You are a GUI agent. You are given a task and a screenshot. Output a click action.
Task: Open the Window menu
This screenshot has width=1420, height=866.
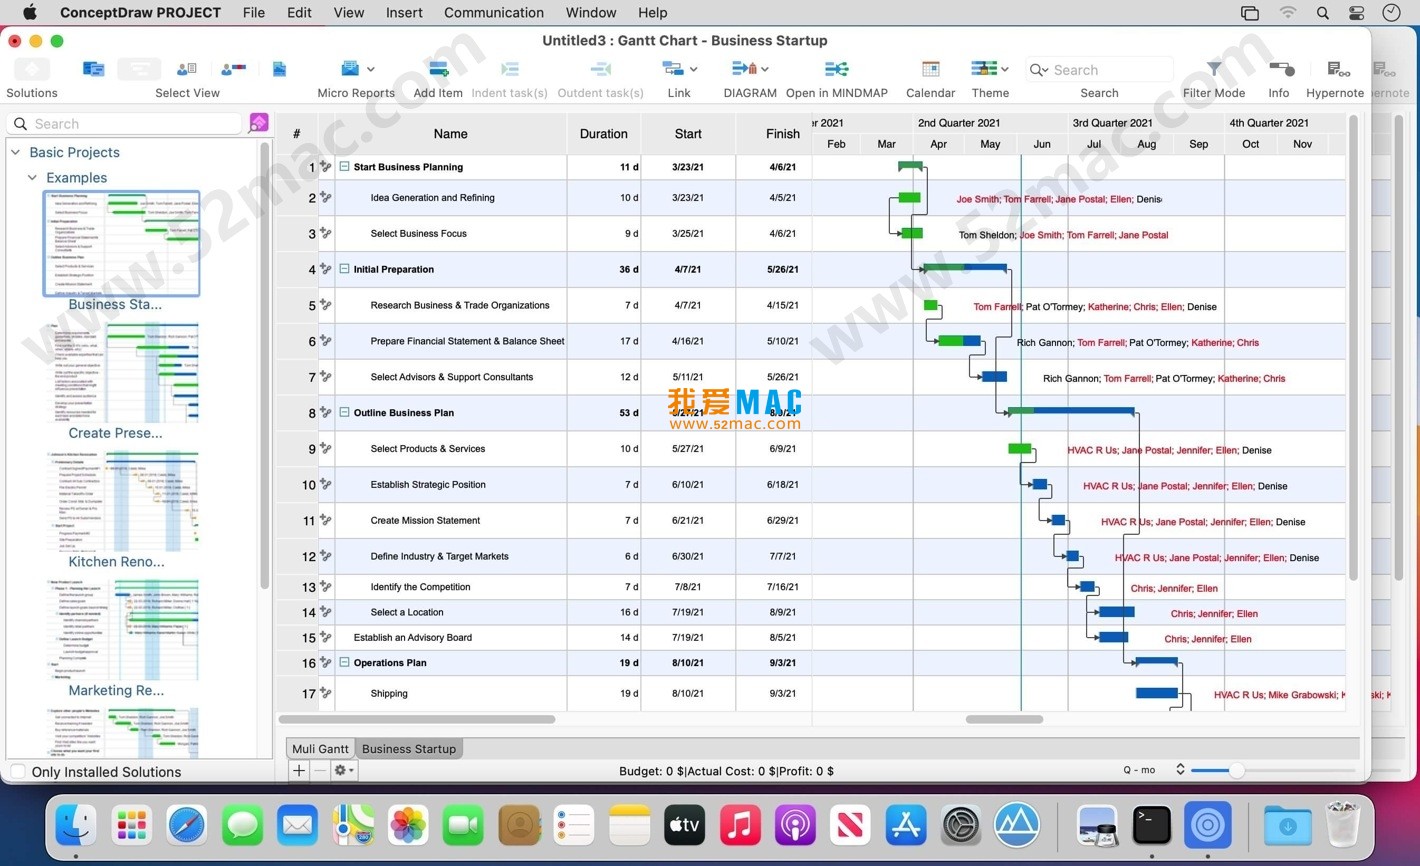pos(591,13)
